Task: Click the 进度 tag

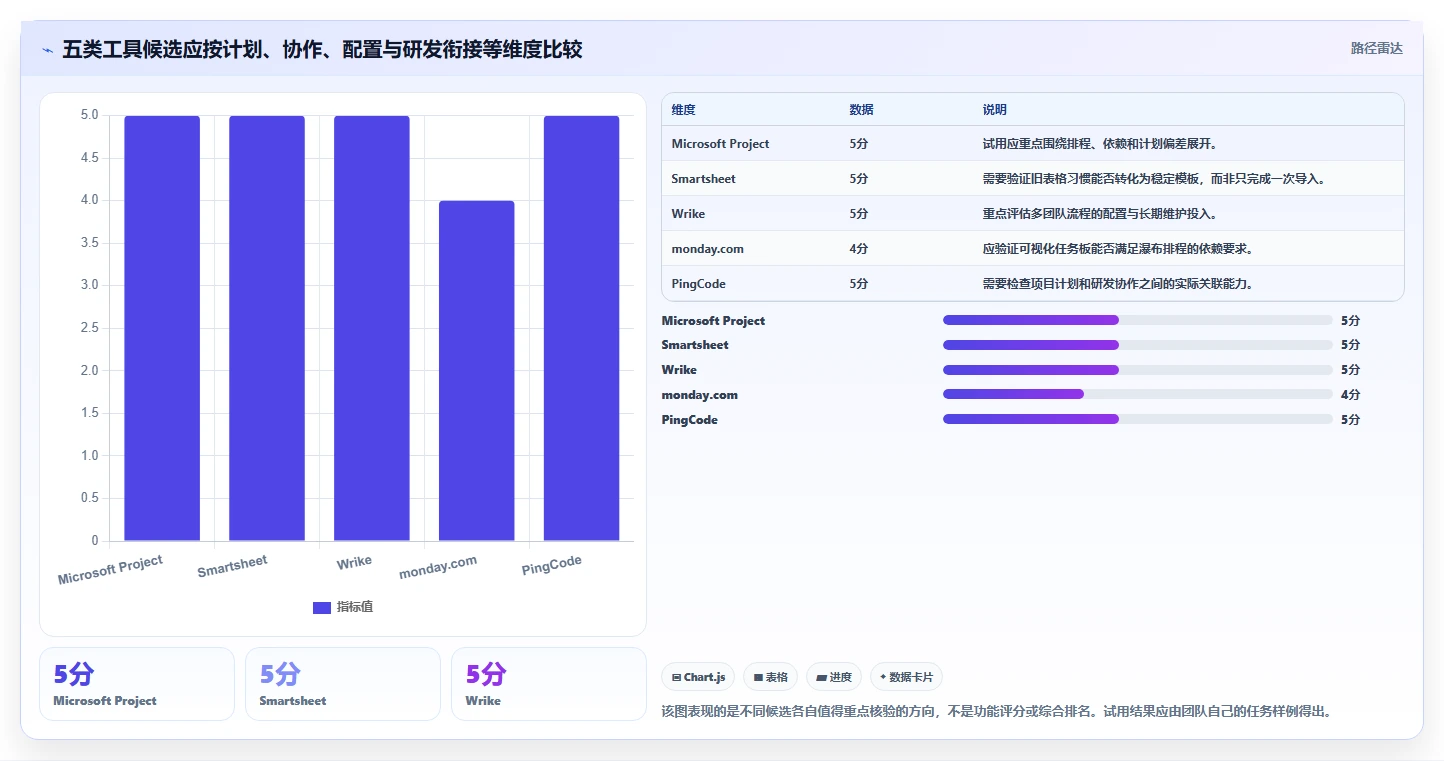Action: [x=834, y=677]
